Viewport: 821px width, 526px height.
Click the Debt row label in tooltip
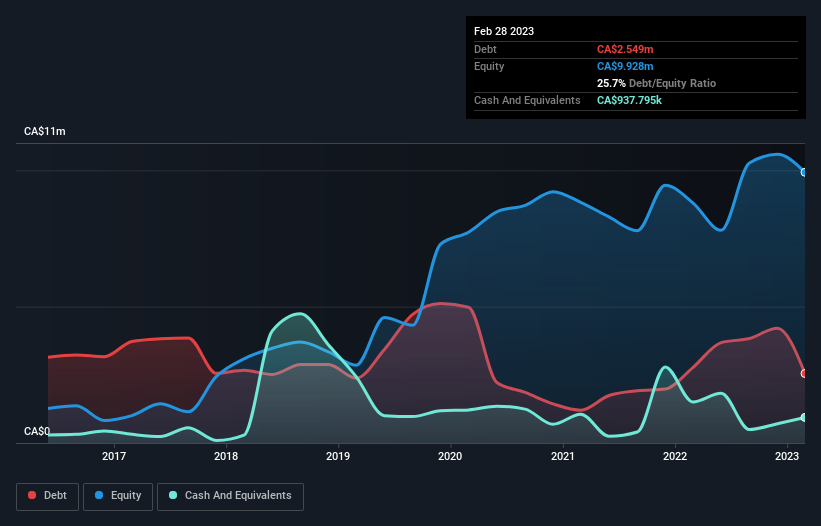click(485, 49)
